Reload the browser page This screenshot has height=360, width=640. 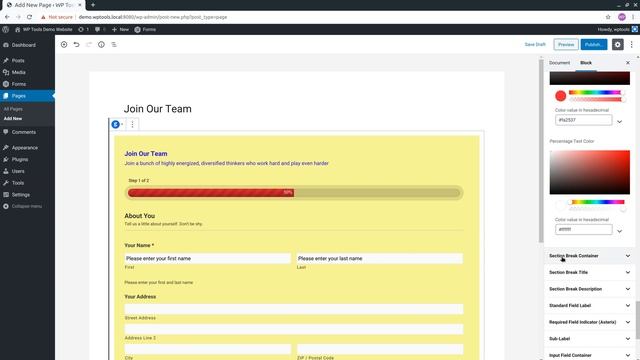[x=29, y=17]
